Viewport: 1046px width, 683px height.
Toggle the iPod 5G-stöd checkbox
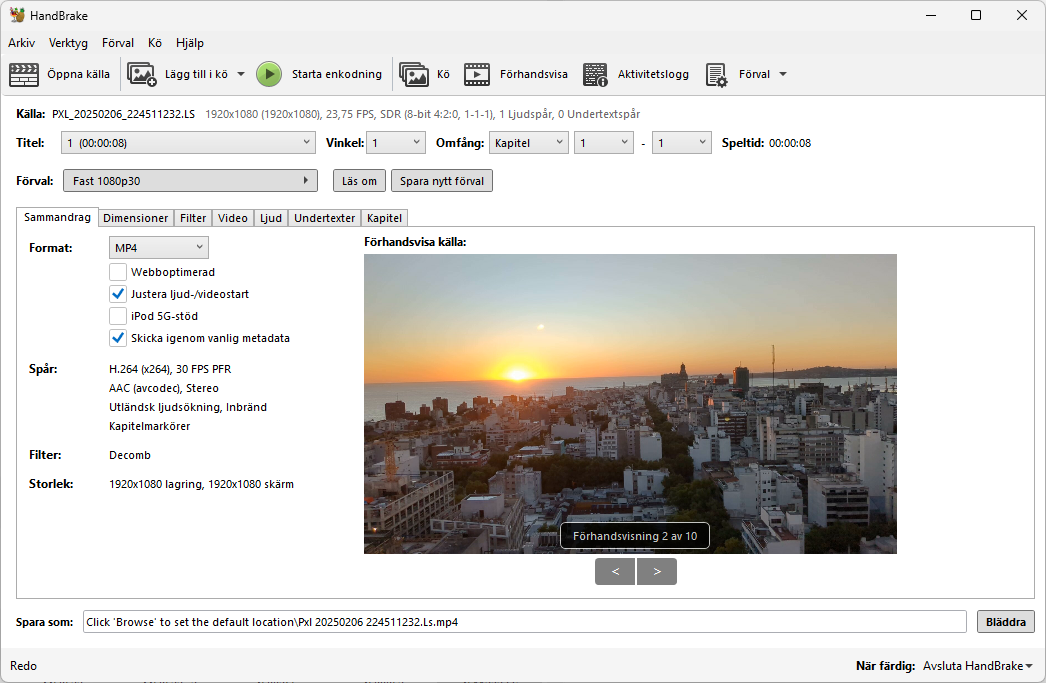point(118,316)
